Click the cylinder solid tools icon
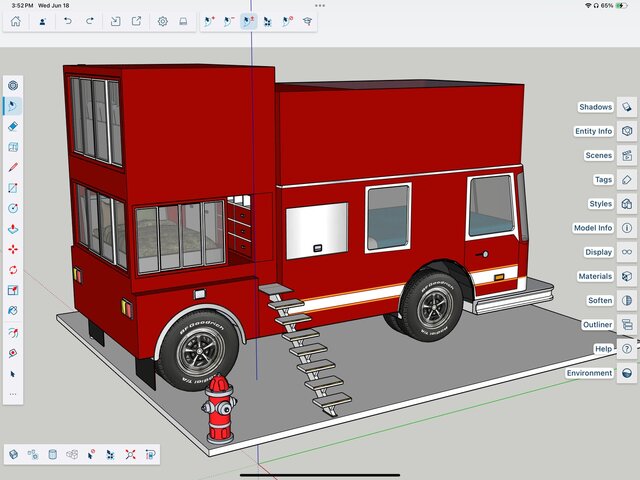The height and width of the screenshot is (480, 640). click(53, 454)
